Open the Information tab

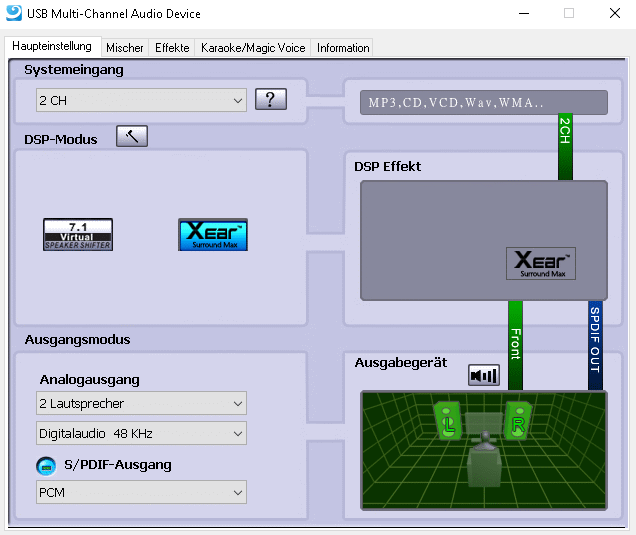click(x=343, y=48)
